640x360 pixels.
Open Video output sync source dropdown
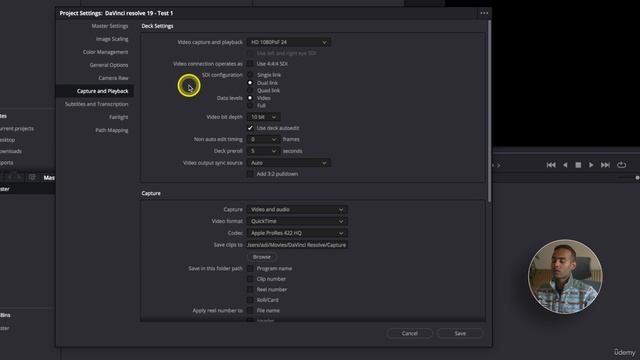[x=288, y=163]
